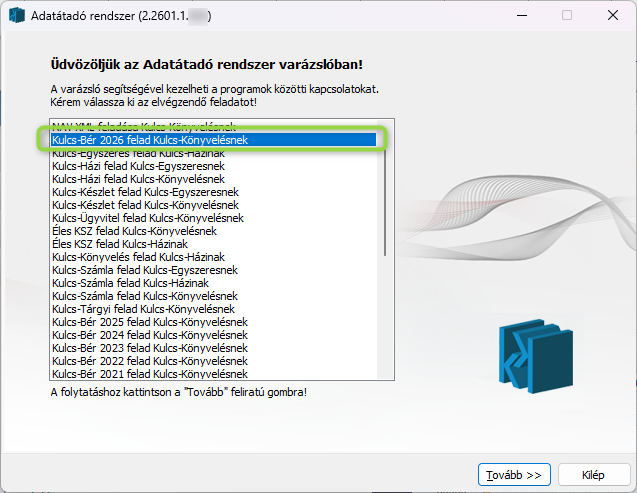The width and height of the screenshot is (637, 493).
Task: Select Kulcs-Számla felad Kulcs-Könyvelésnek
Action: pyautogui.click(x=214, y=296)
